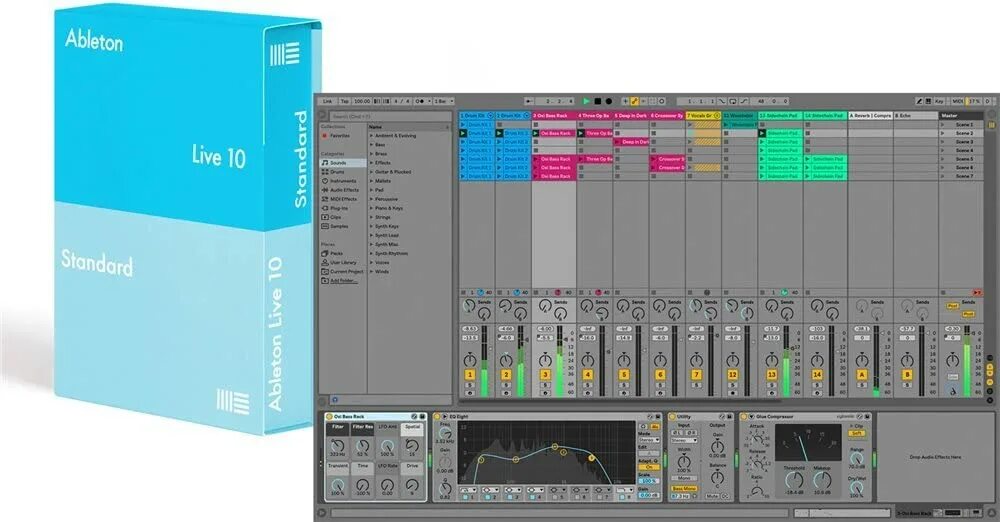Screen dimensions: 1000x522
Task: Toggle the Utility device power button
Action: [x=672, y=417]
